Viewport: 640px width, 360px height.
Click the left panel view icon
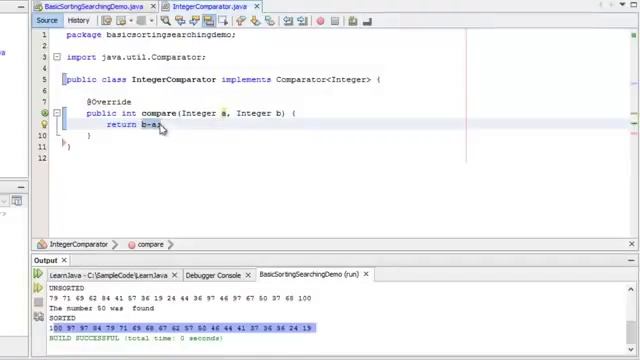click(17, 201)
